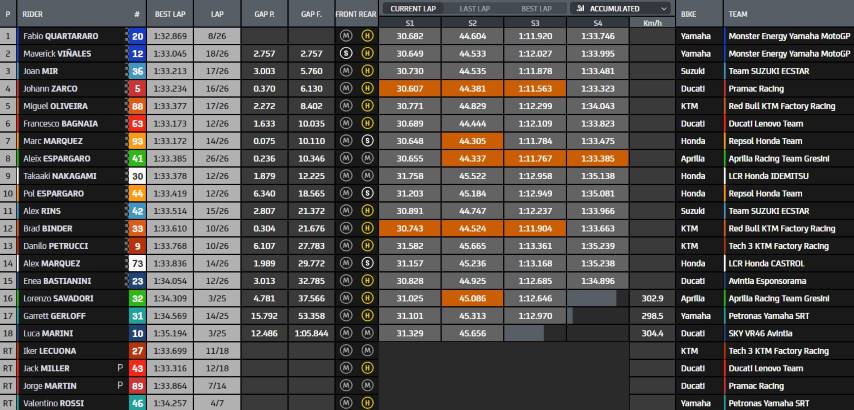
Task: Click team name LCR Honda IDEMITSU
Action: point(768,176)
